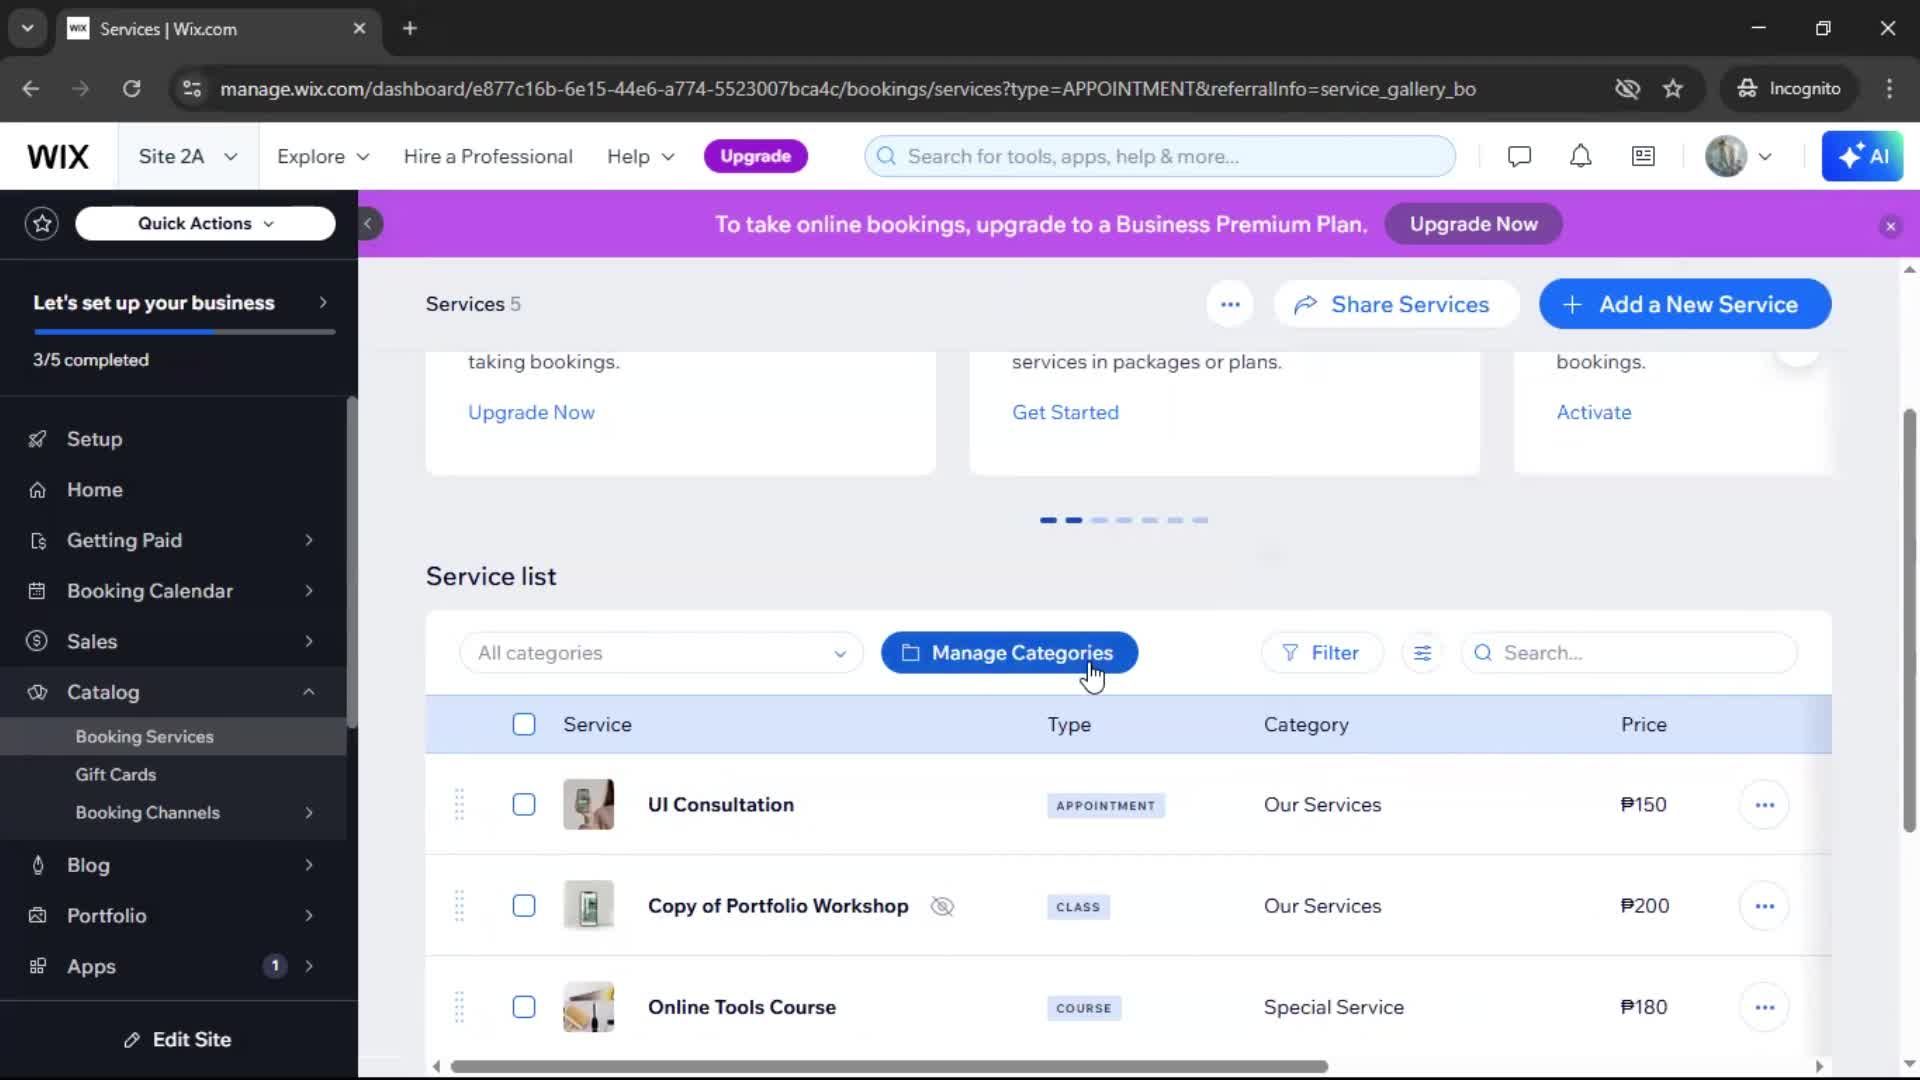Go back in browser history

pos(31,89)
